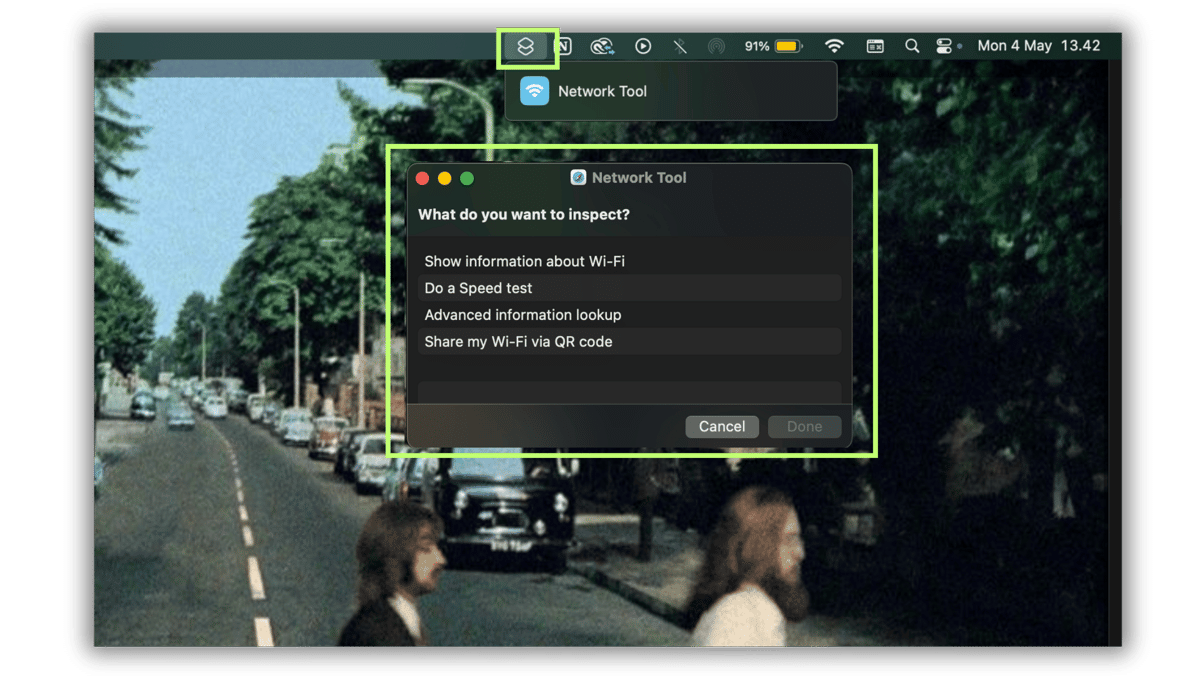Select Network Tool in Shortcuts dropdown
This screenshot has height=698, width=1200.
(x=671, y=91)
